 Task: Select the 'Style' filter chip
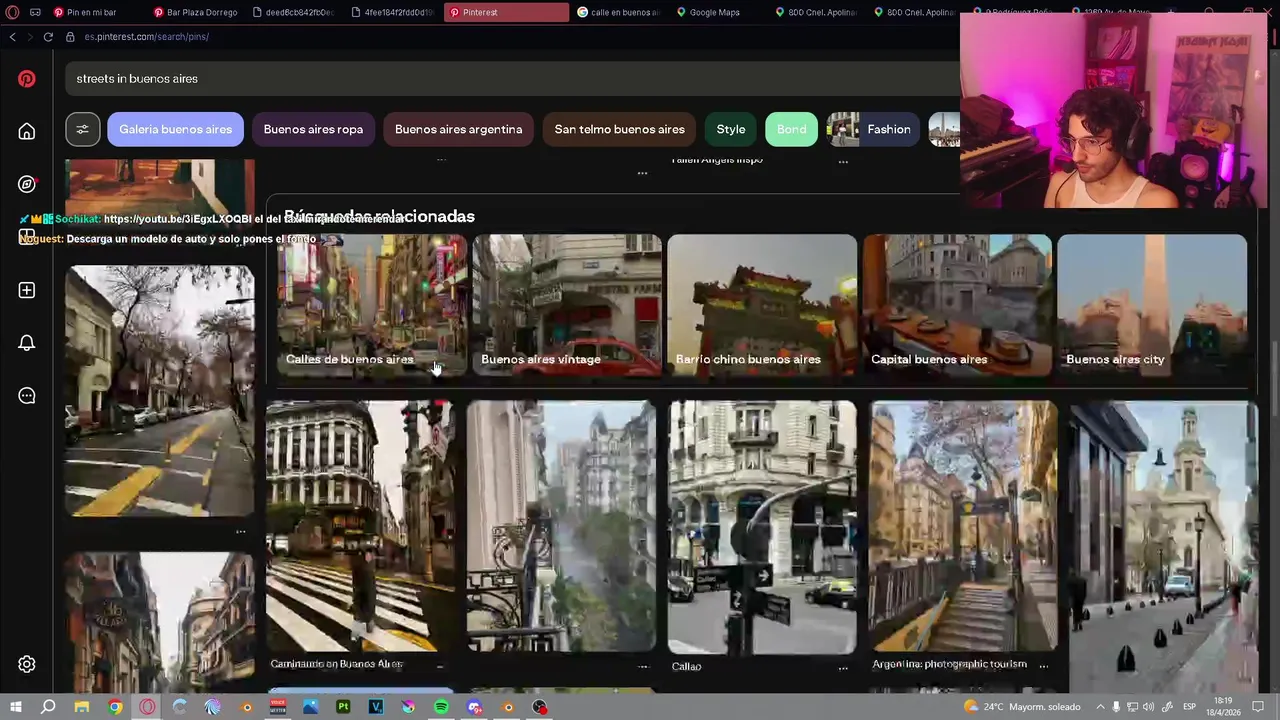(730, 129)
